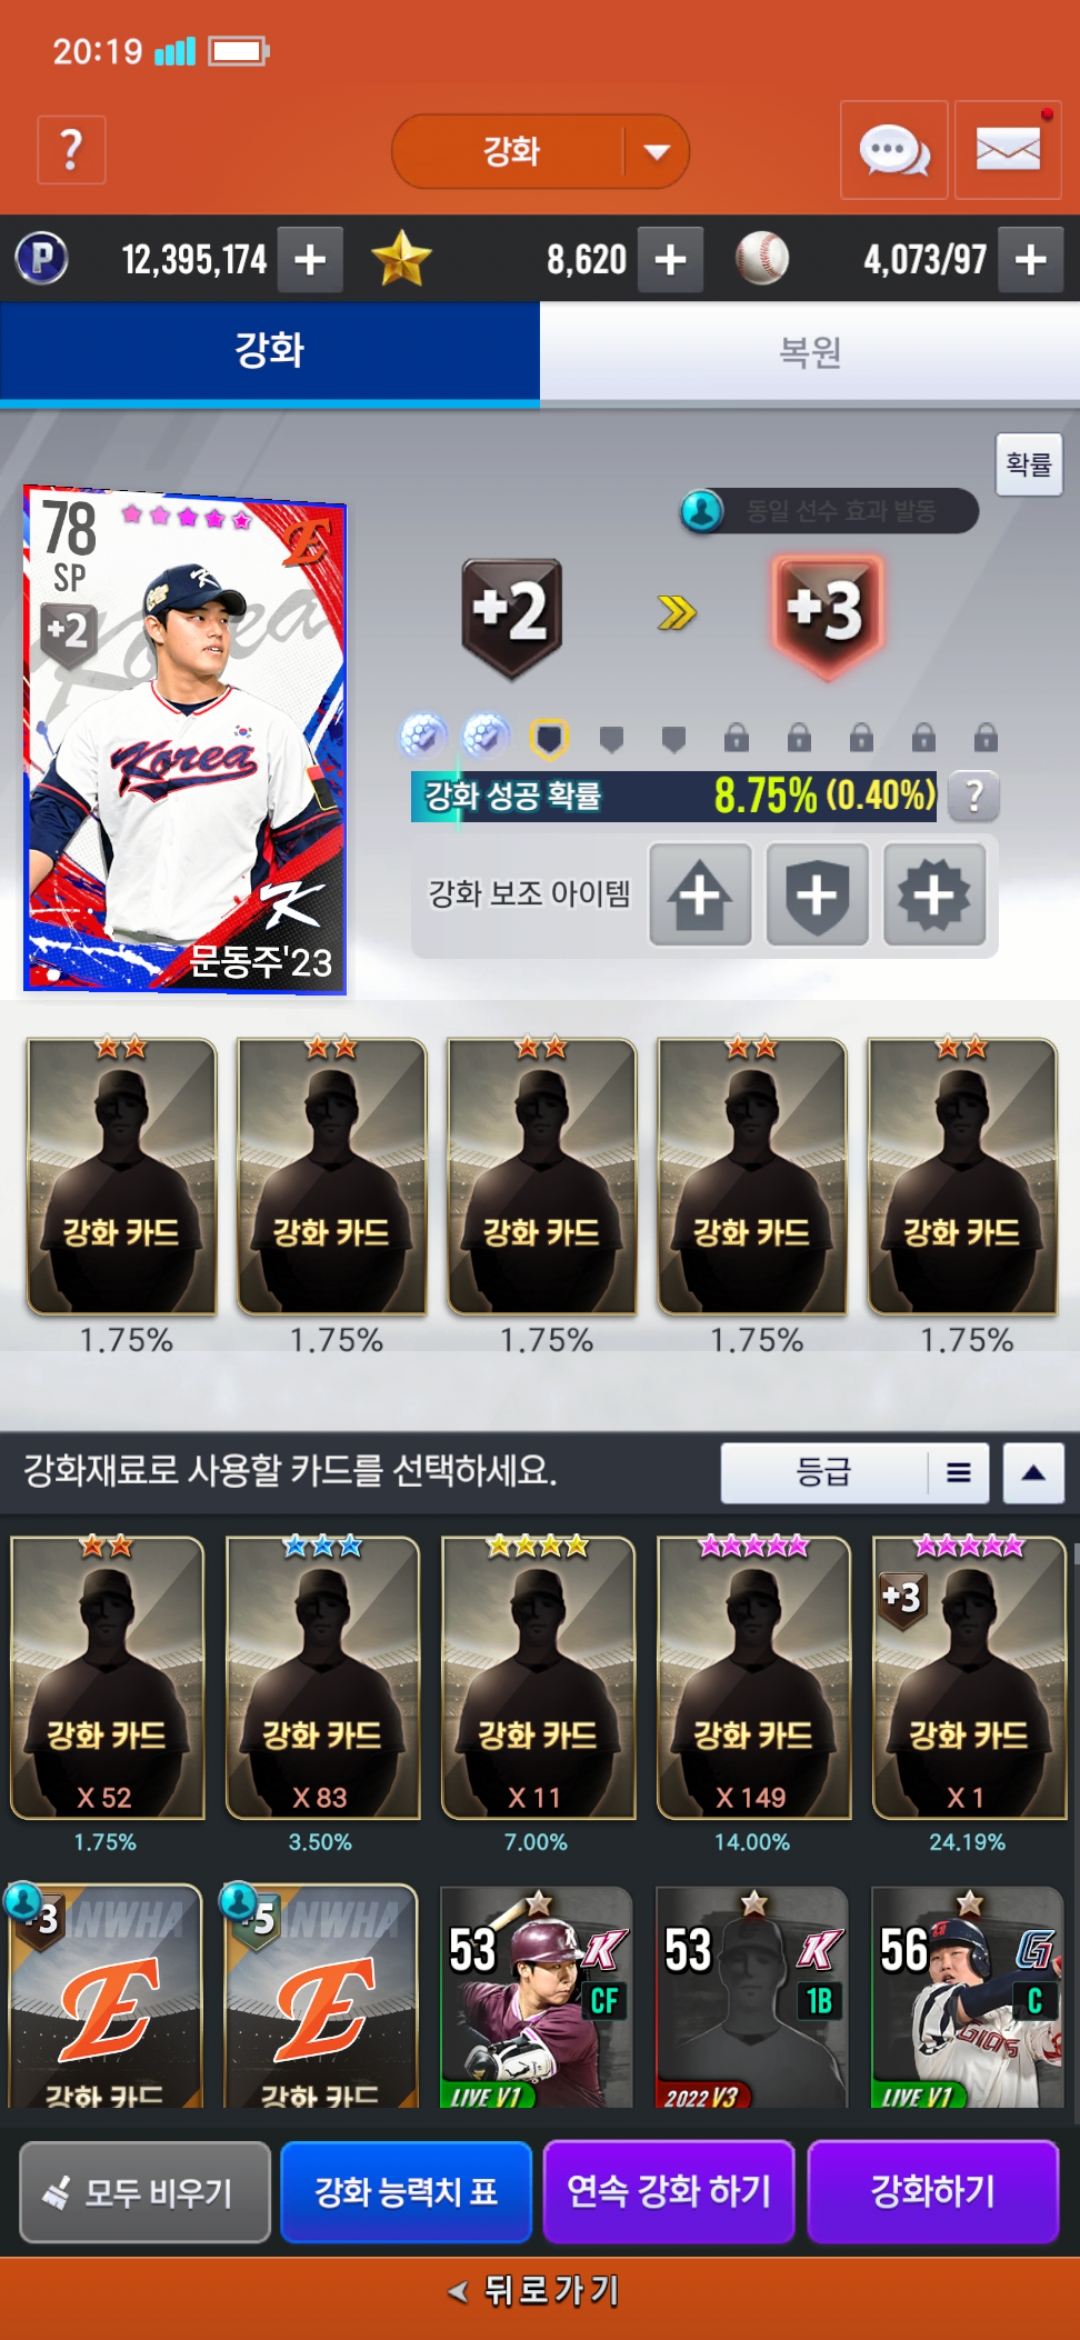The height and width of the screenshot is (2340, 1080).
Task: Add gear assist item slot
Action: (934, 894)
